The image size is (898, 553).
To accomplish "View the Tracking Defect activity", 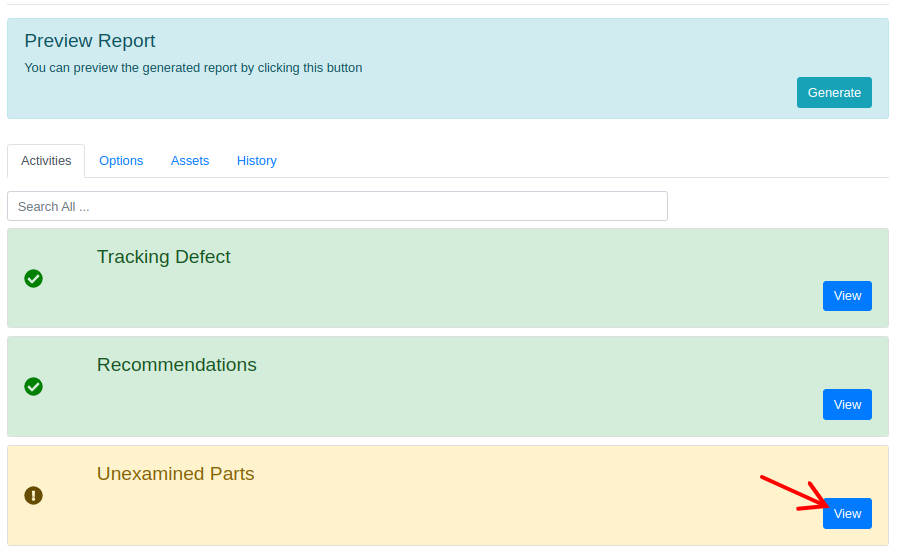I will tap(847, 296).
